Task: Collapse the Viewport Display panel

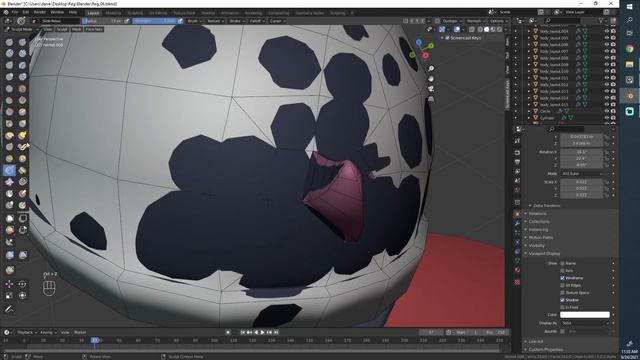Action: click(x=544, y=253)
